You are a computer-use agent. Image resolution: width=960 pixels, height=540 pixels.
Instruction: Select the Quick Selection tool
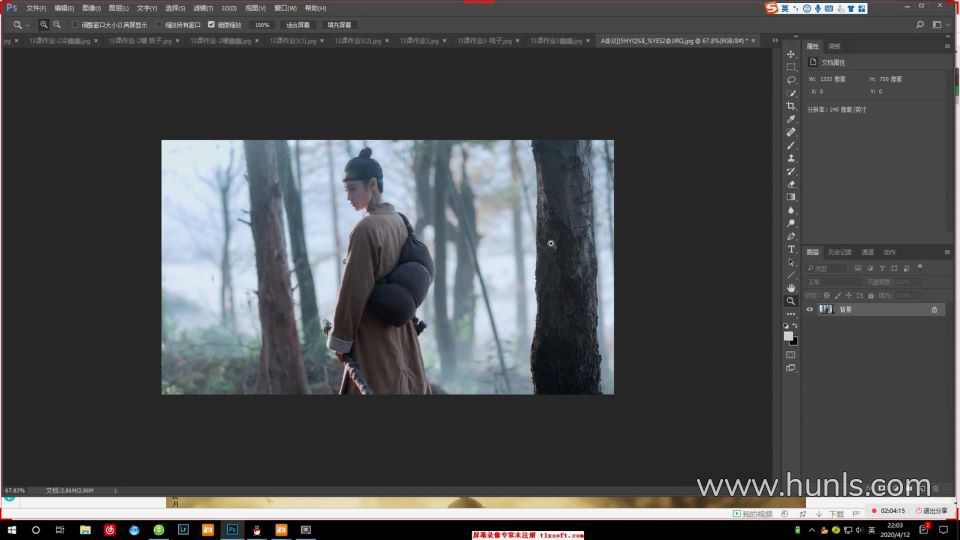tap(791, 93)
